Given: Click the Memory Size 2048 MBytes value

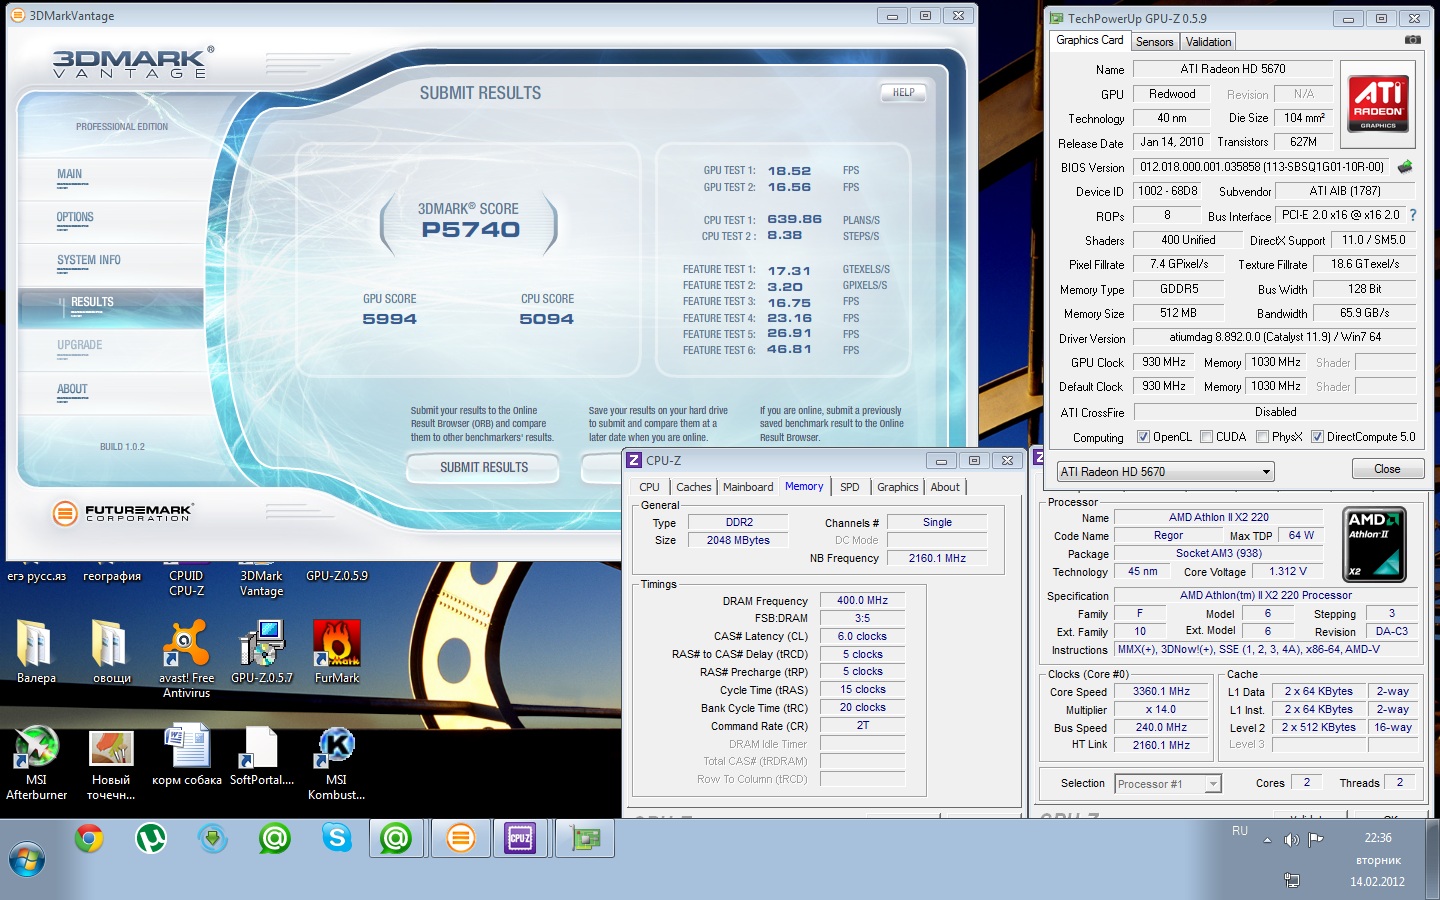Looking at the screenshot, I should click(x=738, y=540).
